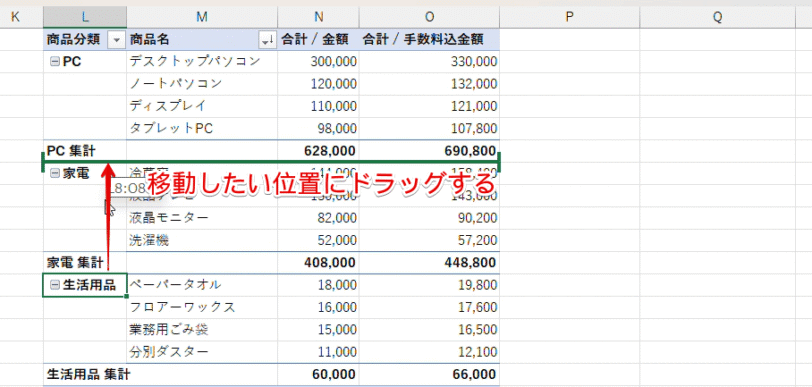Click the 628,000 subtotal cell
The height and width of the screenshot is (387, 812).
[318, 151]
